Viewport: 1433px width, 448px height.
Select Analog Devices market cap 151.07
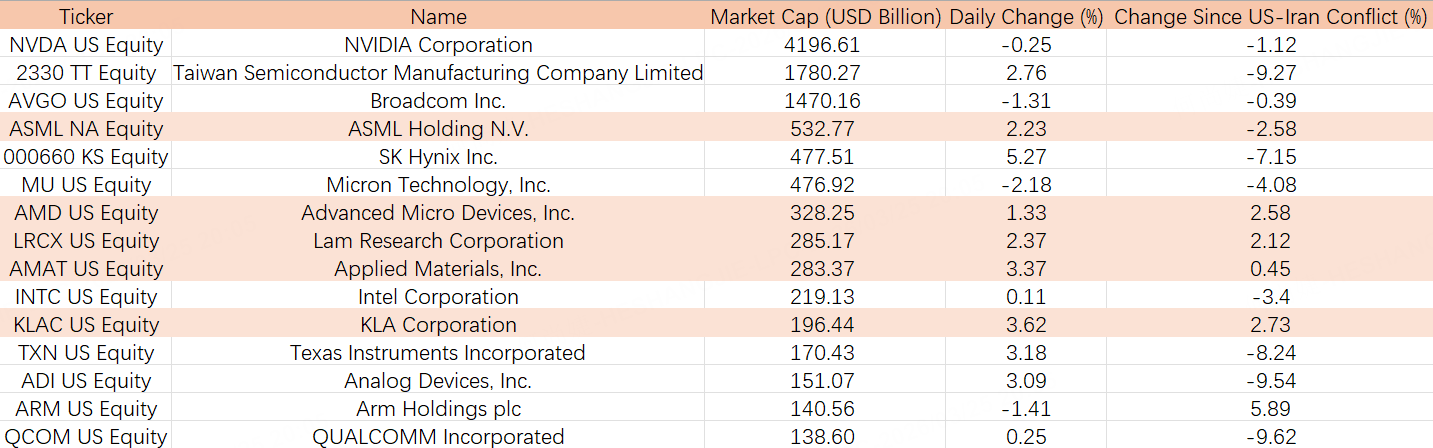coord(825,381)
